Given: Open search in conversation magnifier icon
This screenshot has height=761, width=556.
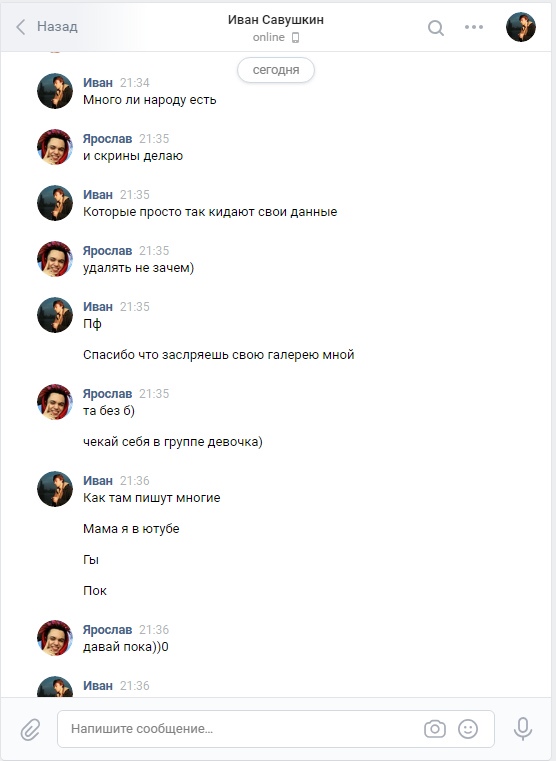Looking at the screenshot, I should tap(436, 28).
